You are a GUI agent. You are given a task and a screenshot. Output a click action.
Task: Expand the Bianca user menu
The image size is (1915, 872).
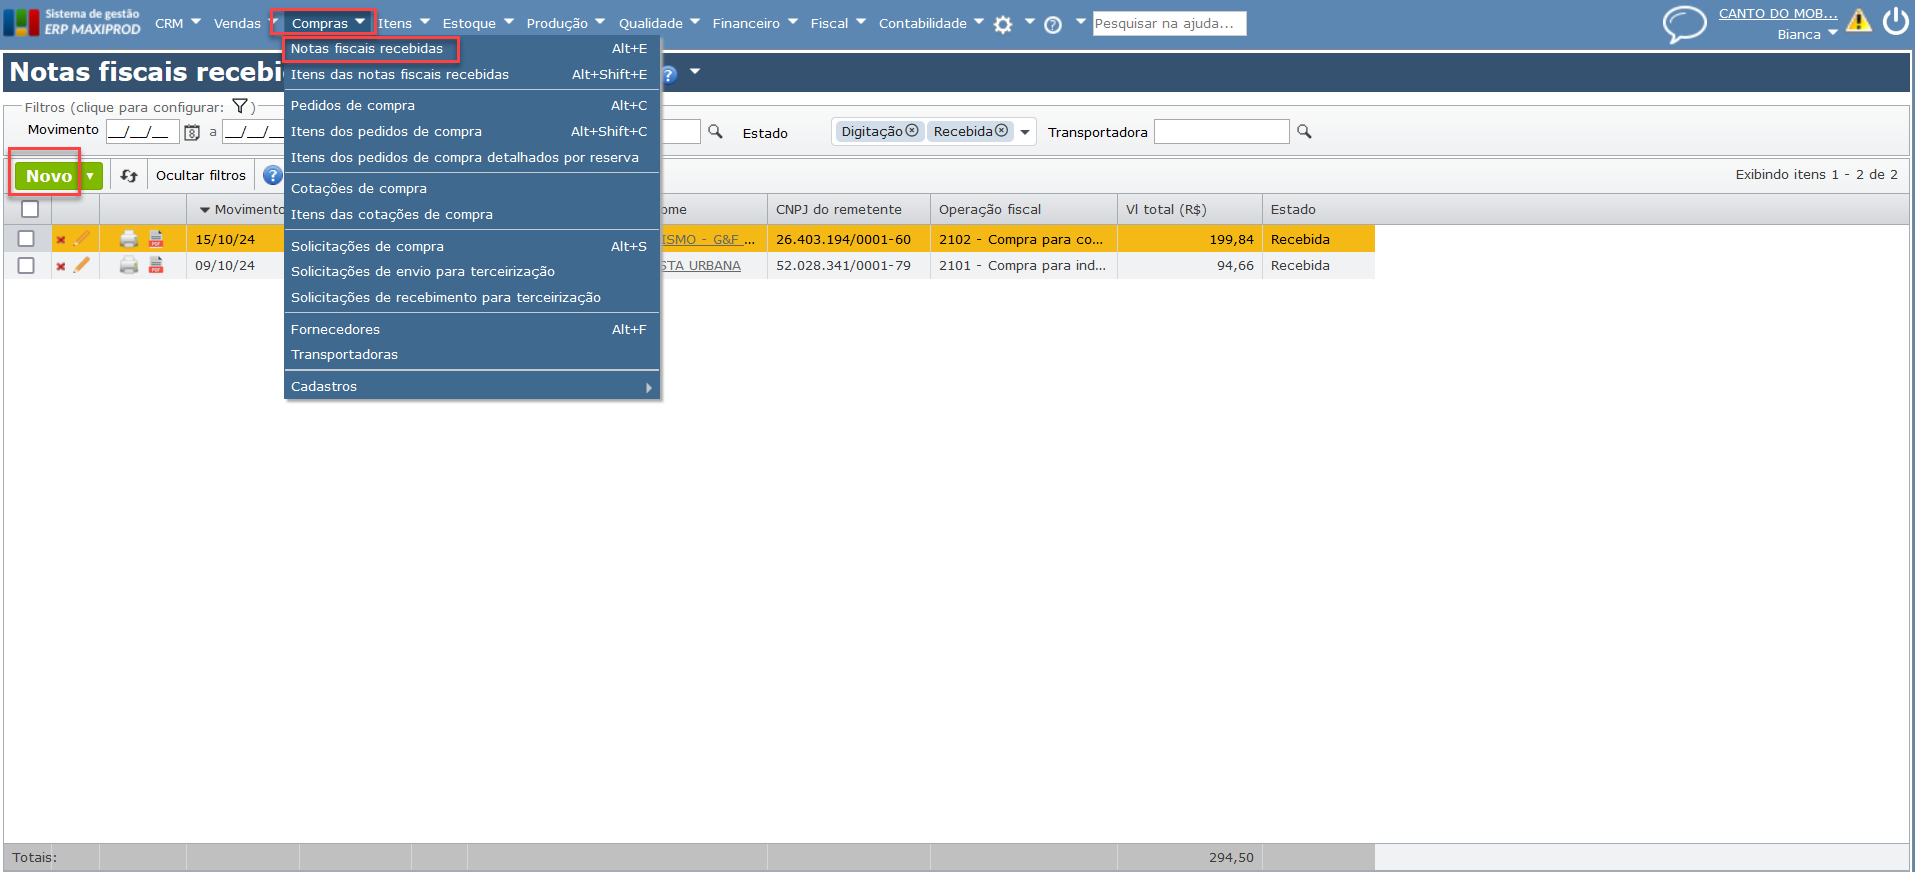pos(1833,34)
